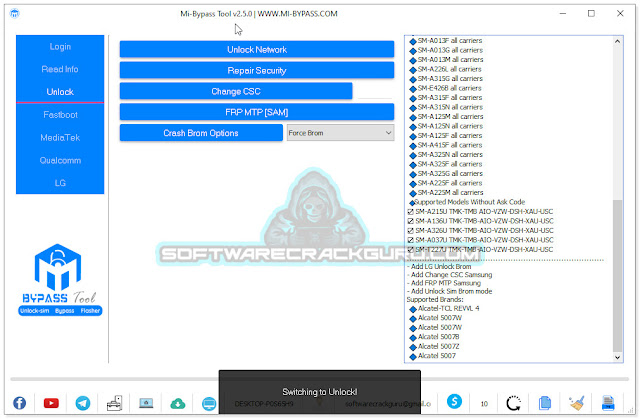Select the SM-A325N all carriers row

[446, 155]
